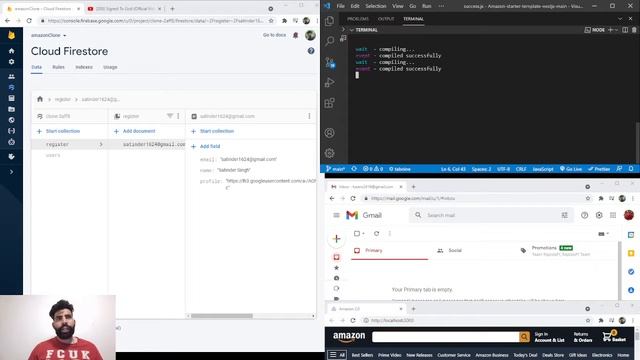Image resolution: width=640 pixels, height=360 pixels.
Task: Open Firebase notifications bell
Action: tap(296, 36)
